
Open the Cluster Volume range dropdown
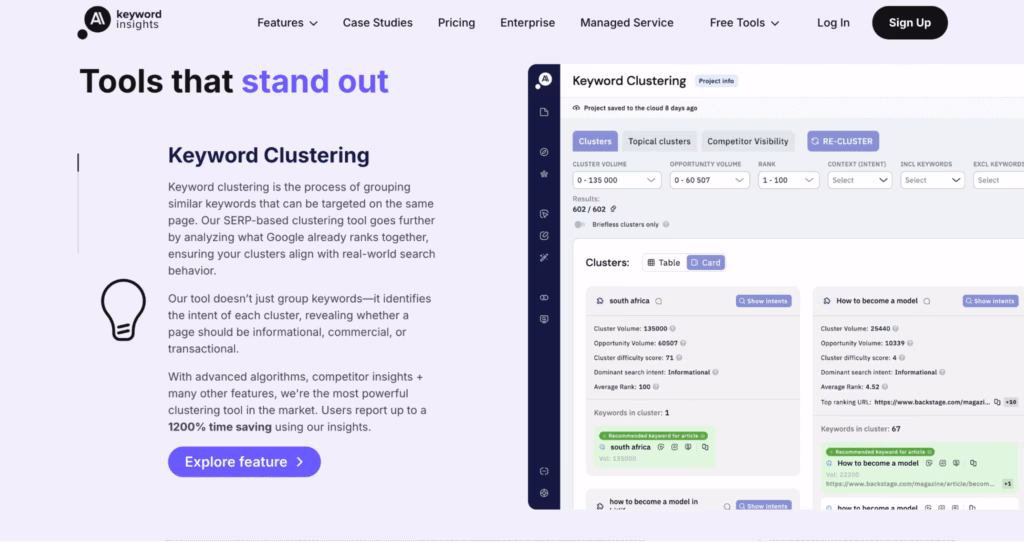pos(616,180)
